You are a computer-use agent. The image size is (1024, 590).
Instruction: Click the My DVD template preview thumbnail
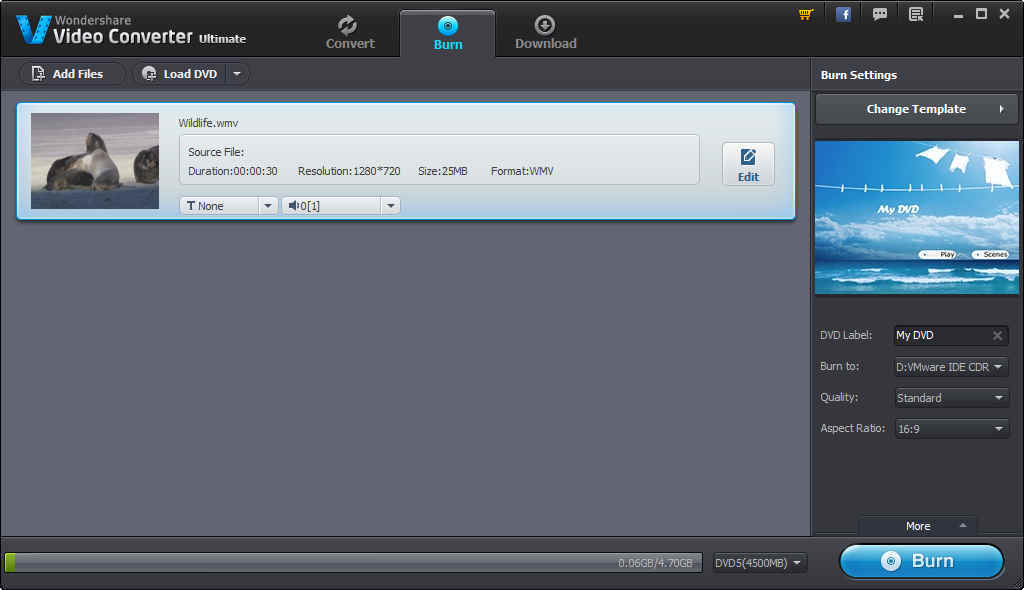[x=916, y=218]
